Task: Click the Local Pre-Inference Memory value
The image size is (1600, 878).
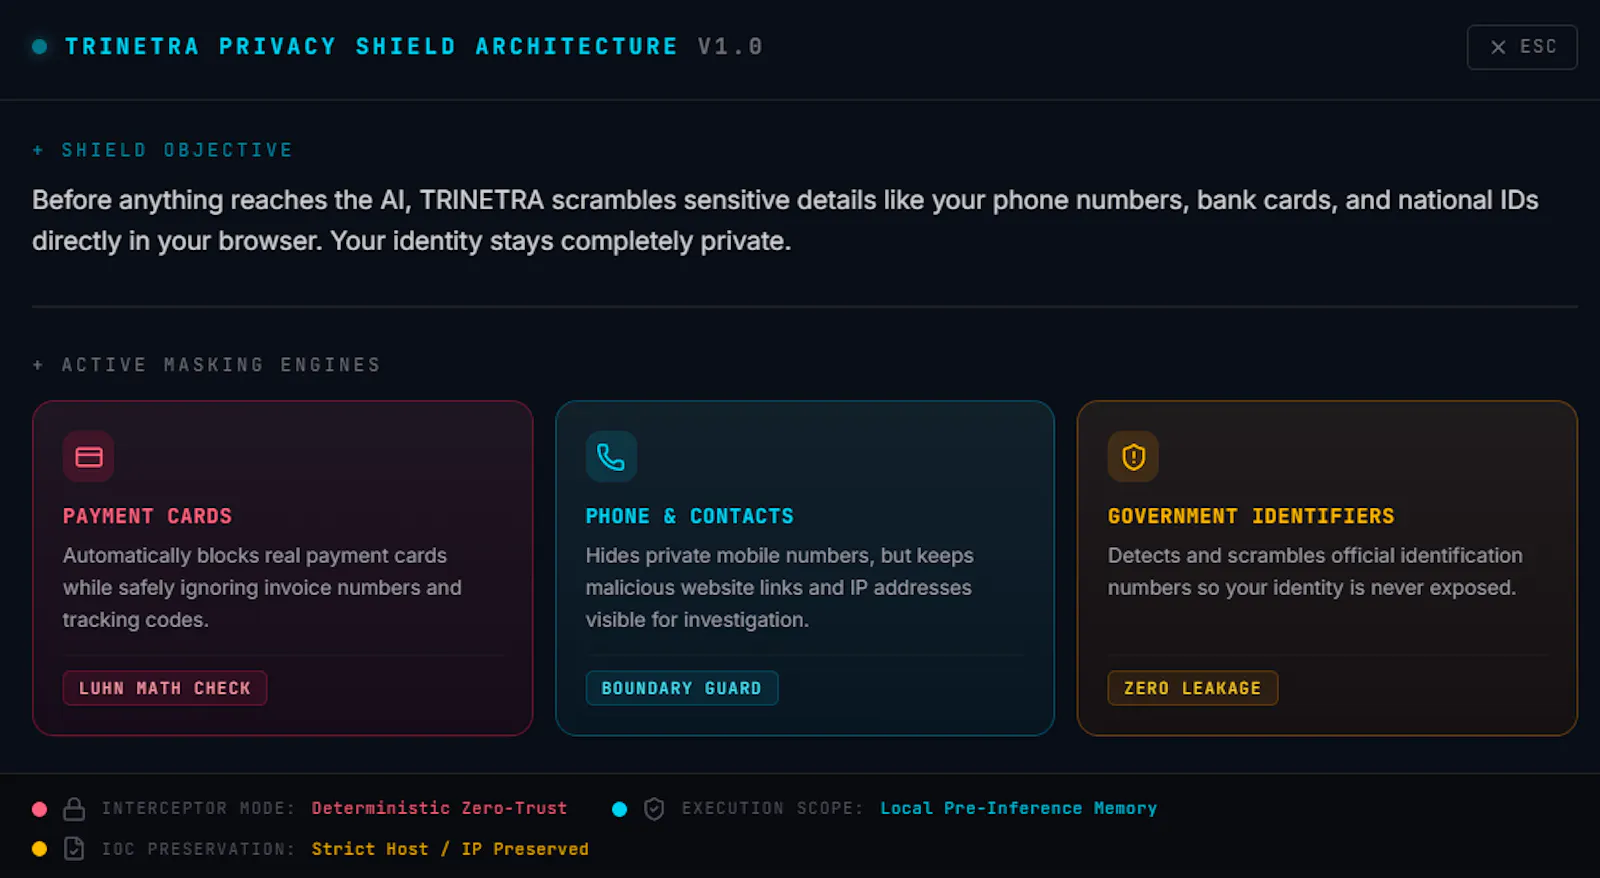Action: tap(1018, 808)
